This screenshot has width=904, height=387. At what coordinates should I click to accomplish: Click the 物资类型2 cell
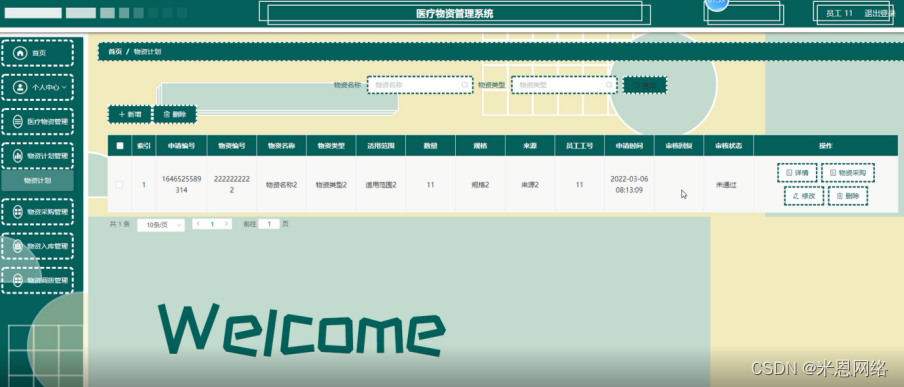(332, 185)
